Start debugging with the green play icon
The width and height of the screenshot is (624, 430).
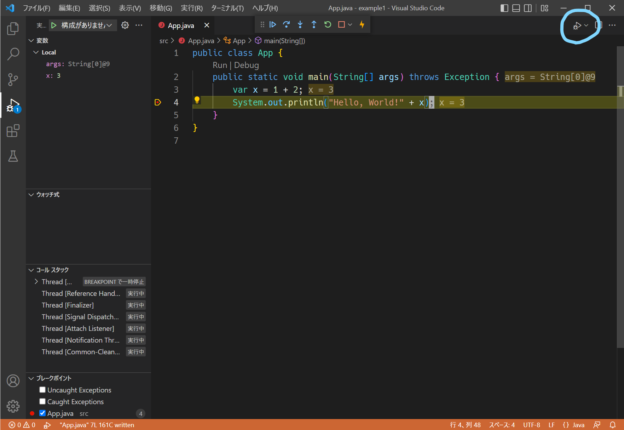coord(54,25)
